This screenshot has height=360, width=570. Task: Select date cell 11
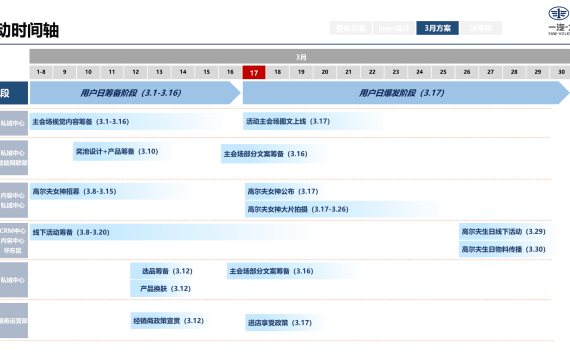(x=112, y=72)
